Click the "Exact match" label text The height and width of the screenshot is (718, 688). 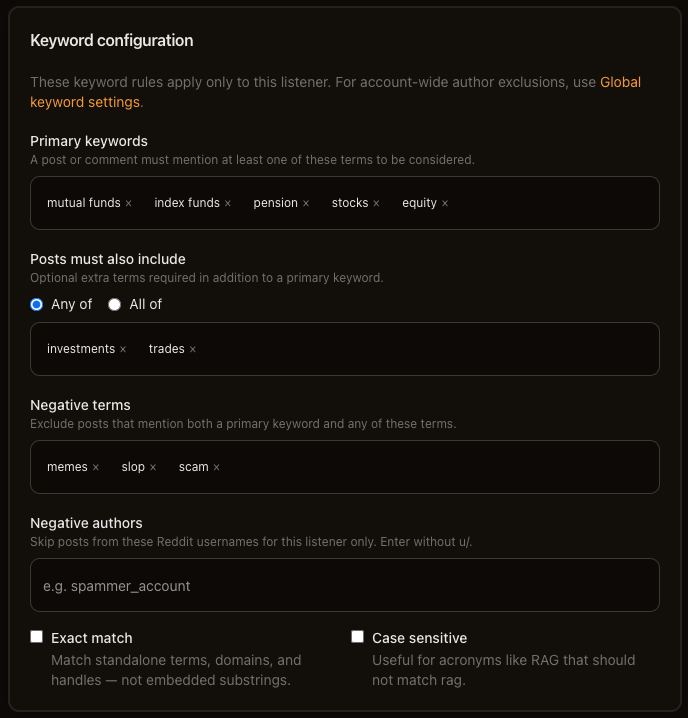pos(92,638)
